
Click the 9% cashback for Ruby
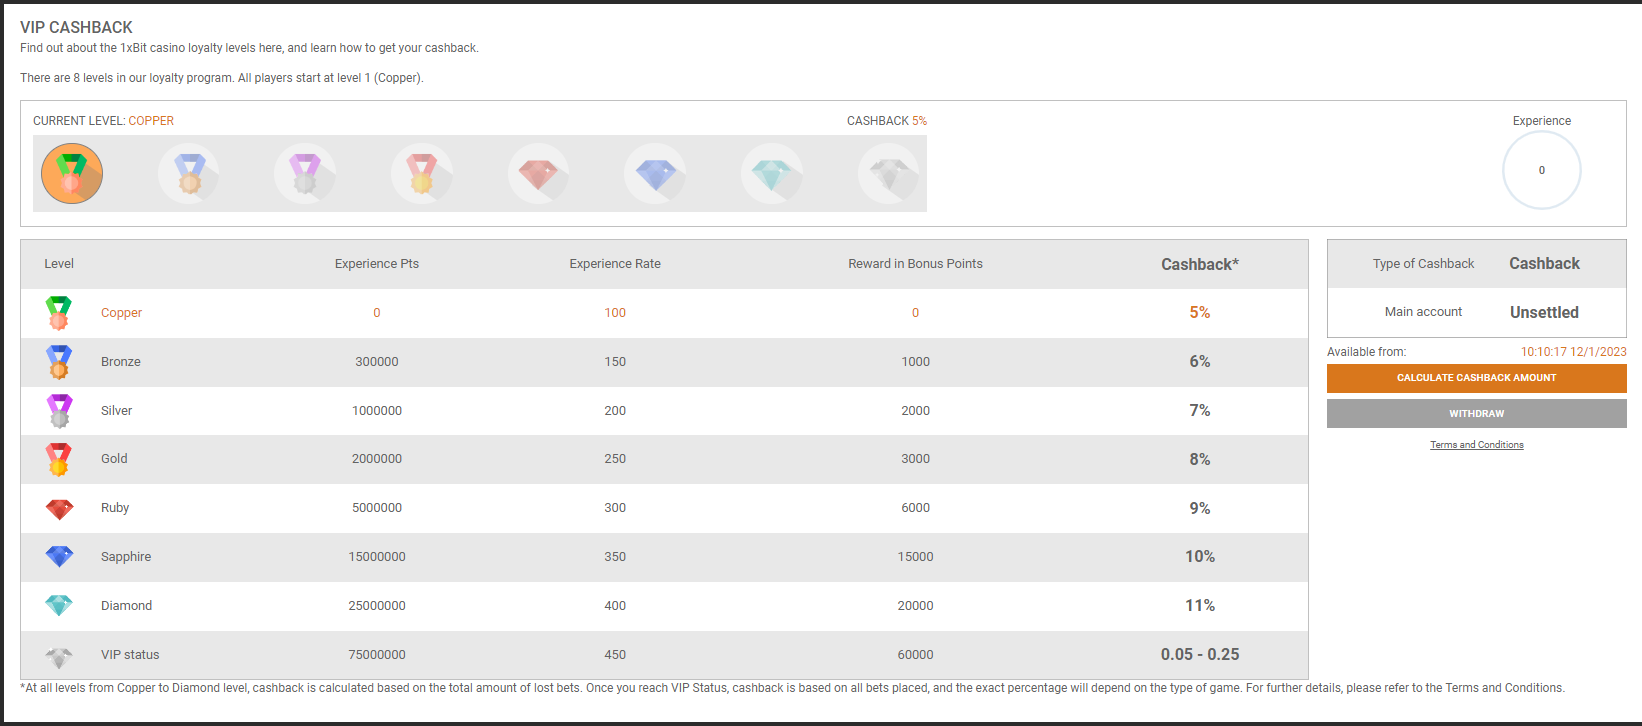click(1200, 509)
